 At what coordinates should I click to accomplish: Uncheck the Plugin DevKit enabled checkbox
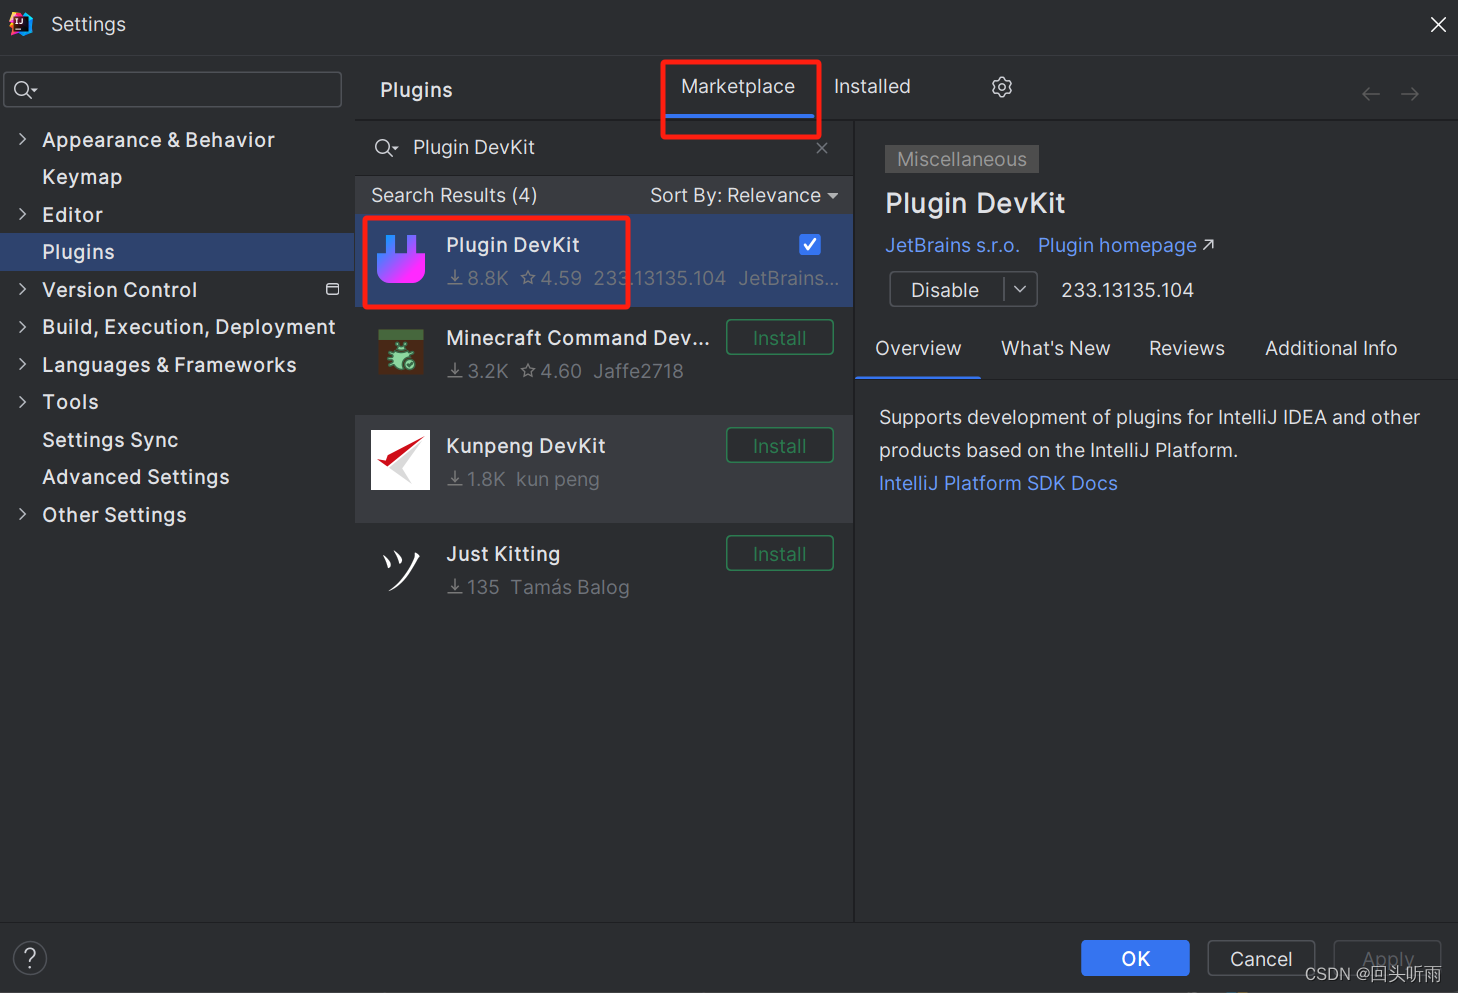(810, 244)
